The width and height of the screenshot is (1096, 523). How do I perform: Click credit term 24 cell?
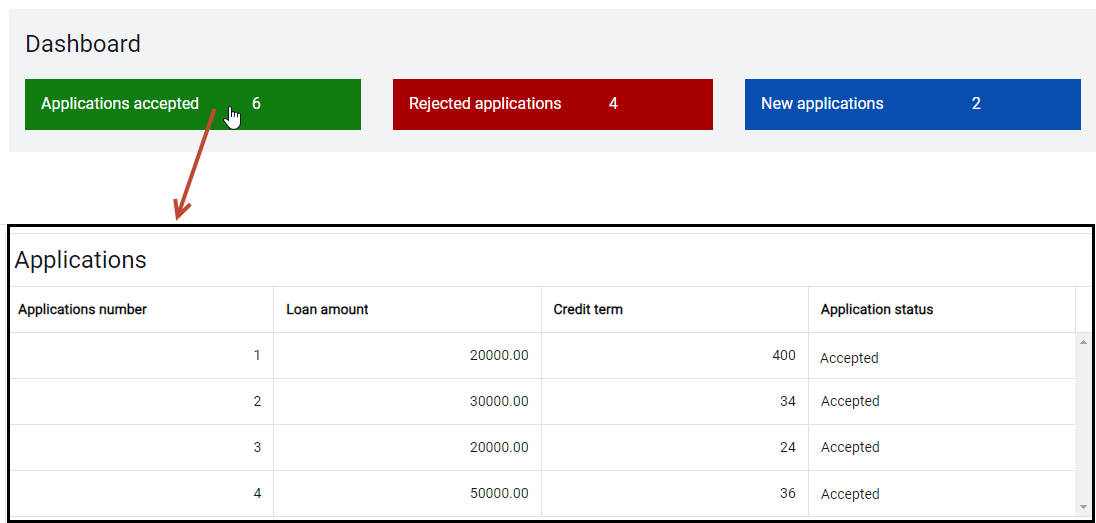pos(675,447)
